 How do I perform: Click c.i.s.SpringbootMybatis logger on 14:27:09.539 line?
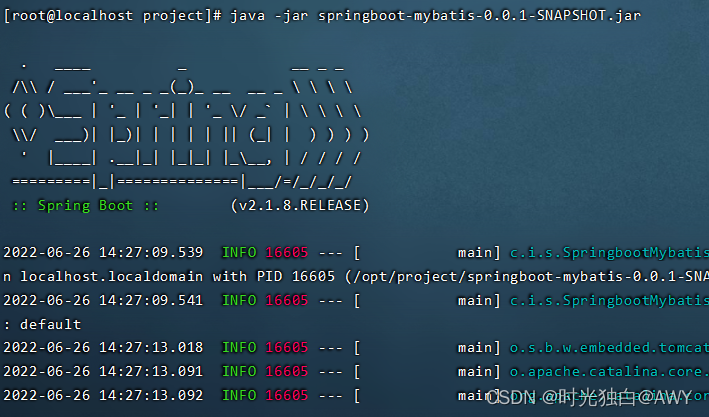[609, 252]
